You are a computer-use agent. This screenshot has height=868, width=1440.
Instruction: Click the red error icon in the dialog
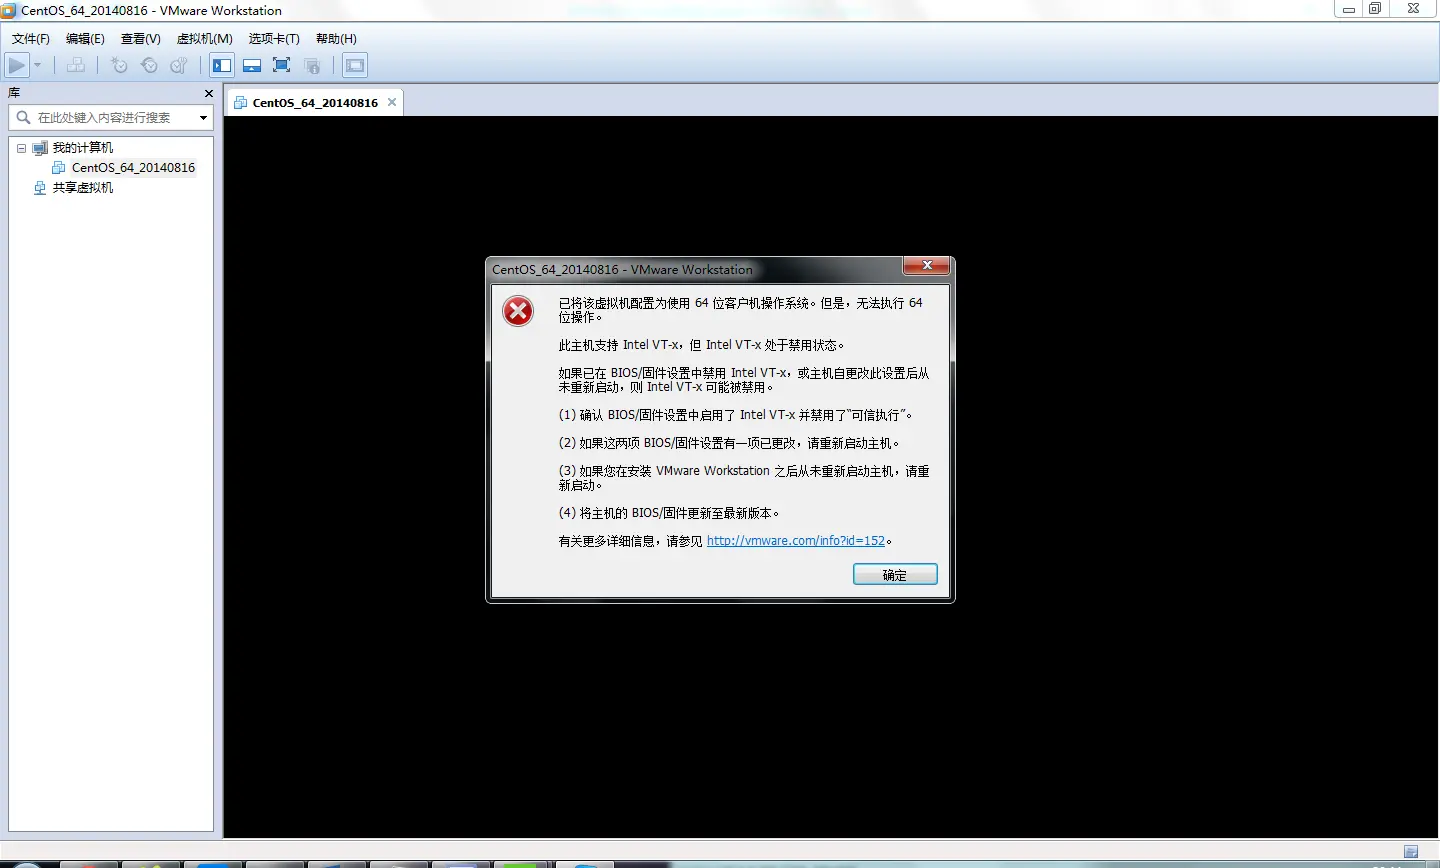click(518, 311)
